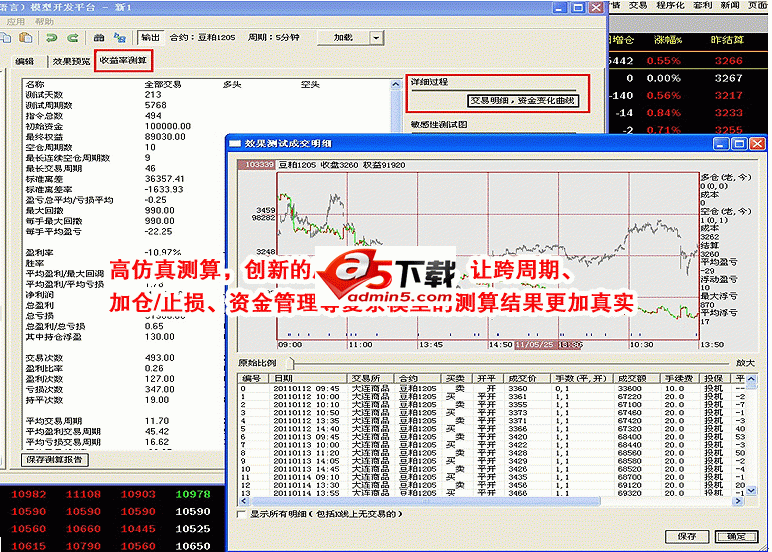Screen dimensions: 772x552
Task: Click the 日期 column header
Action: [x=309, y=378]
